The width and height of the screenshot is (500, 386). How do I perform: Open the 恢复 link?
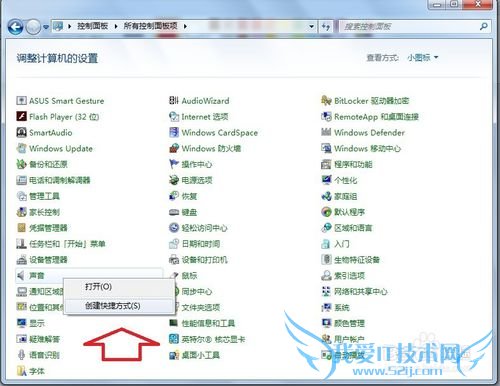[x=189, y=196]
